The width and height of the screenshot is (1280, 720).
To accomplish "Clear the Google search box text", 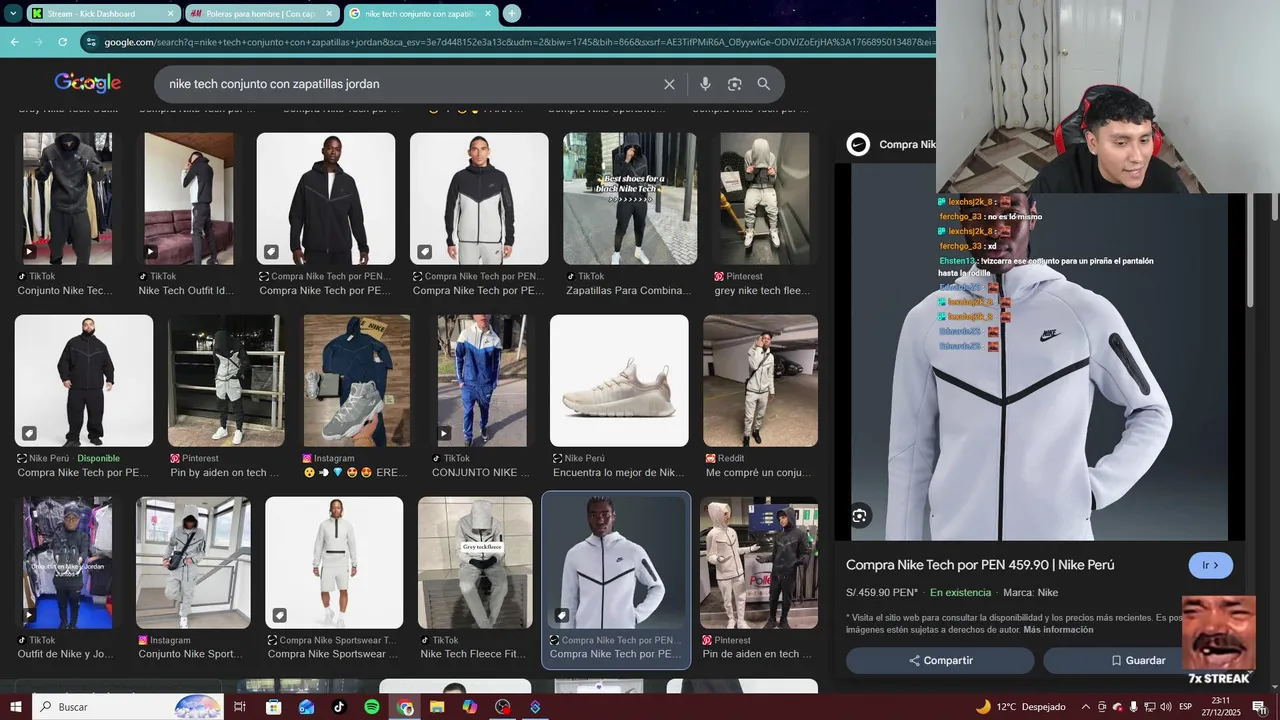I will point(669,84).
